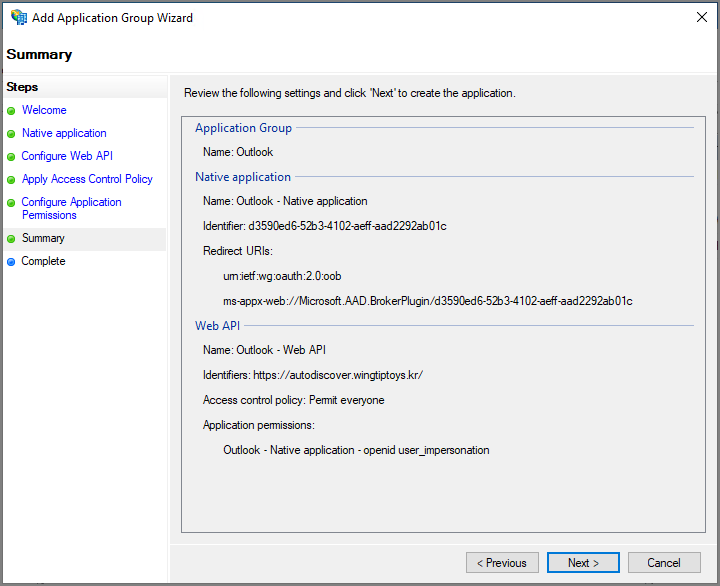720x586 pixels.
Task: Click the Next button to create the application
Action: [x=583, y=563]
